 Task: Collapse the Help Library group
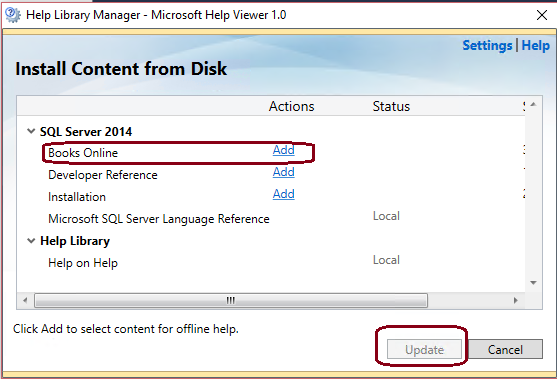pyautogui.click(x=31, y=241)
